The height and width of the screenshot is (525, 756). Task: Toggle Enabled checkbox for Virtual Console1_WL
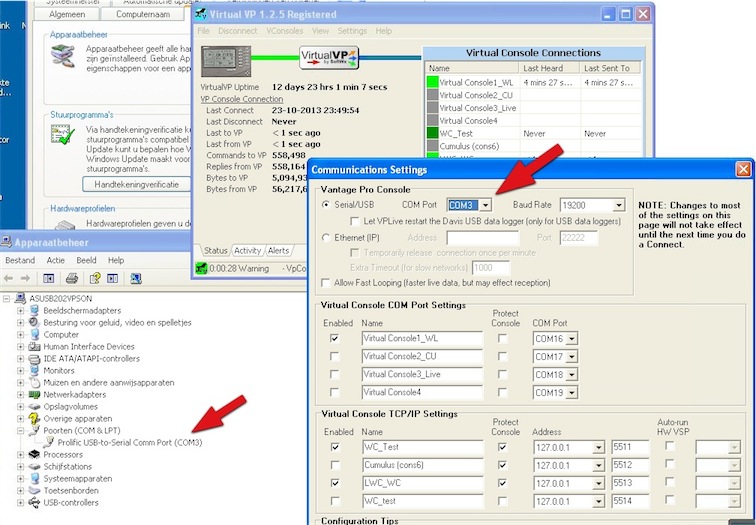tap(335, 338)
